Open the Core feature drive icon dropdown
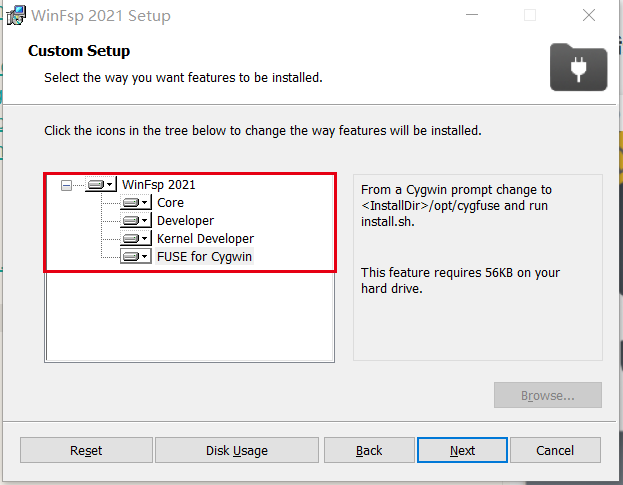Image resolution: width=623 pixels, height=485 pixels. (136, 203)
